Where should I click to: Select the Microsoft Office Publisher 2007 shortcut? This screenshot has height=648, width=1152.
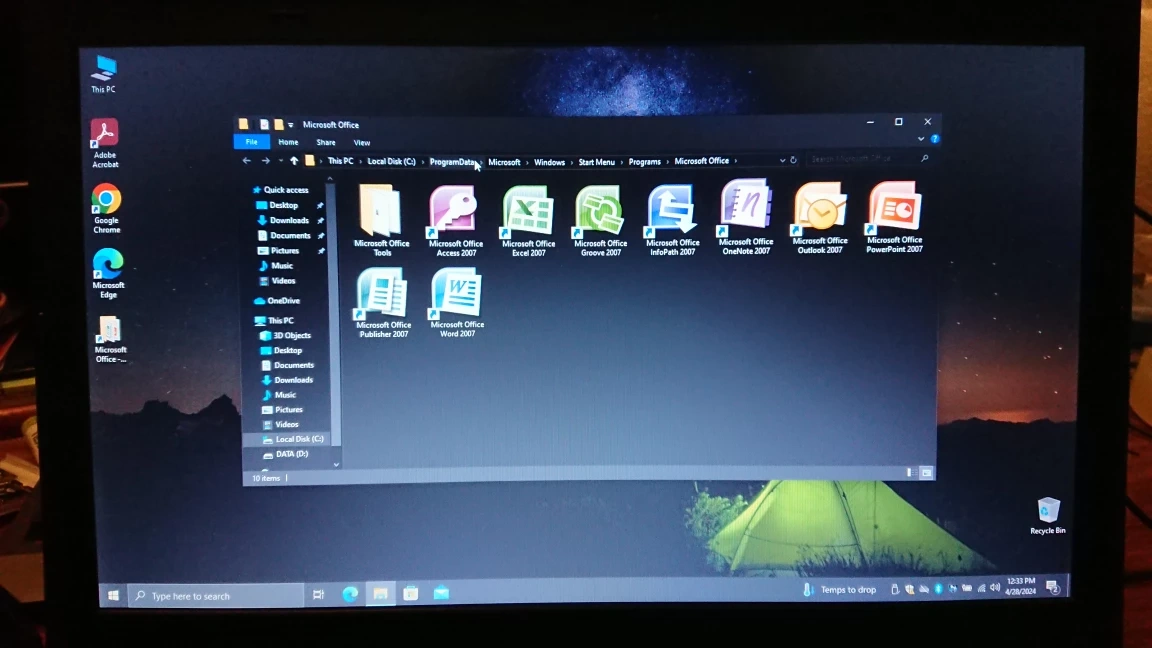point(383,303)
